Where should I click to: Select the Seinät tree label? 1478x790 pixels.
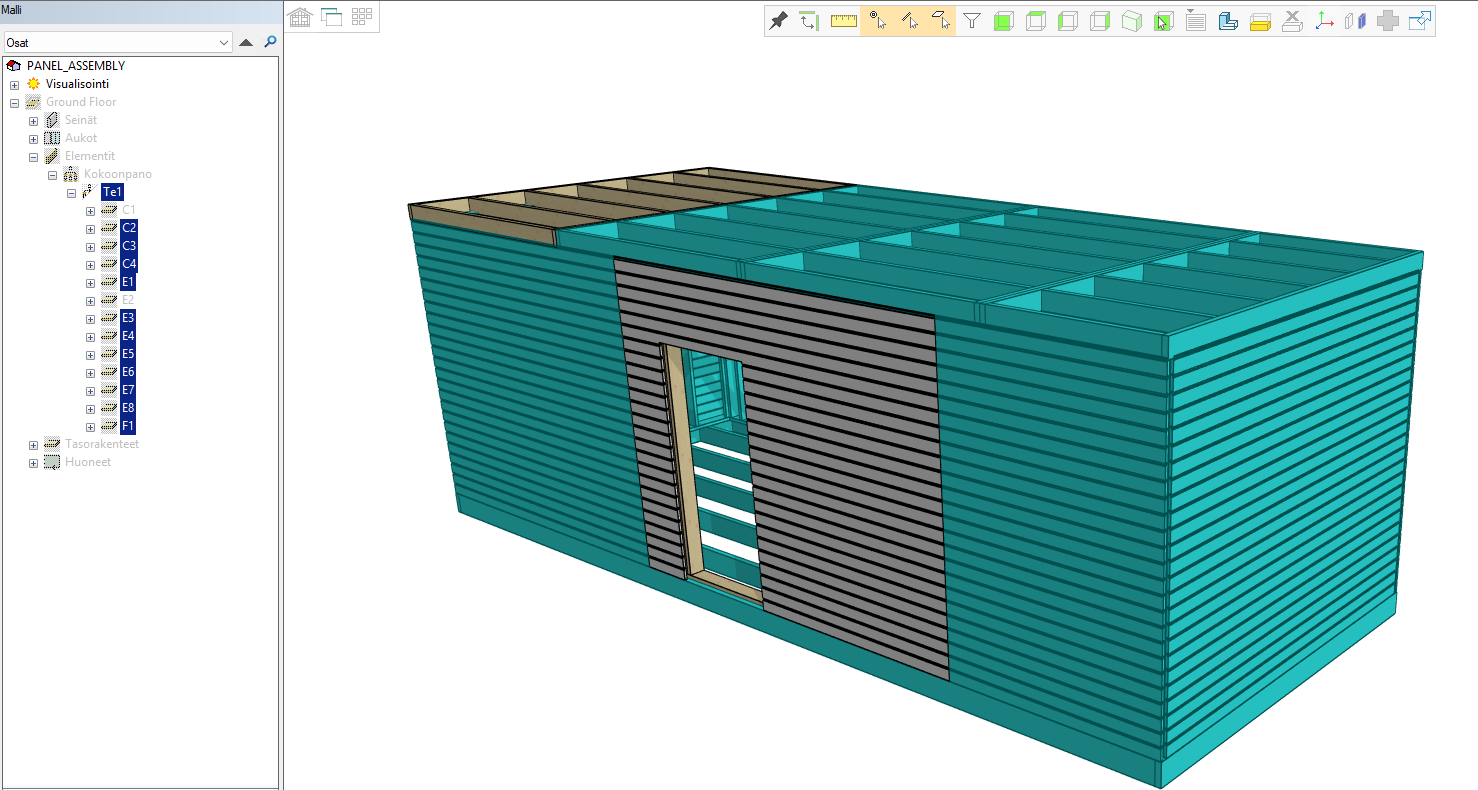[x=81, y=120]
